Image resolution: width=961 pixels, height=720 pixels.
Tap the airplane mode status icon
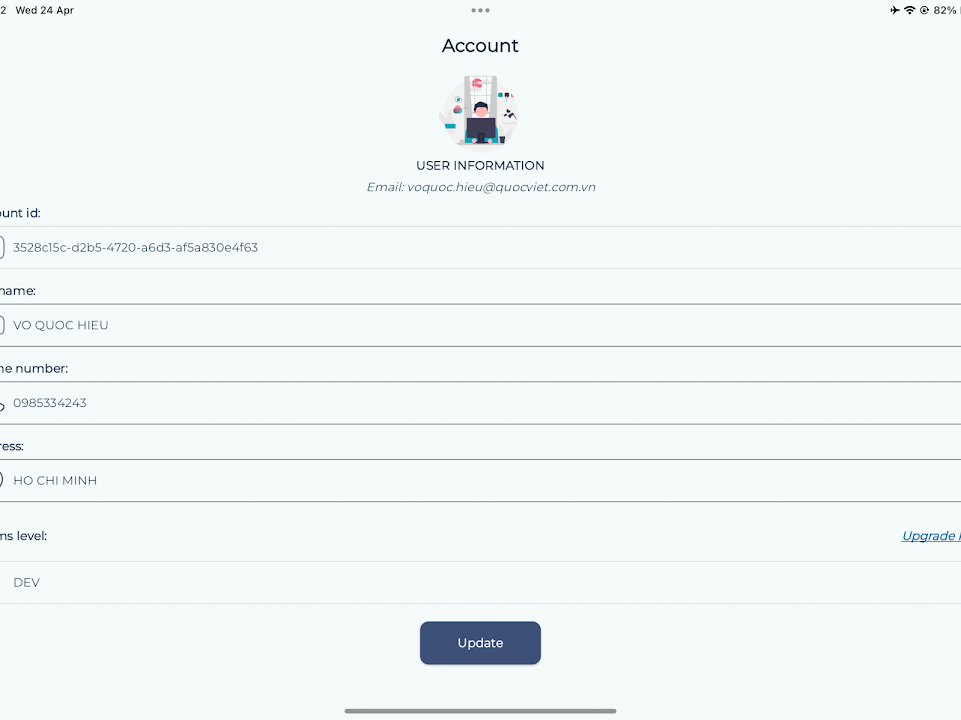[x=894, y=10]
